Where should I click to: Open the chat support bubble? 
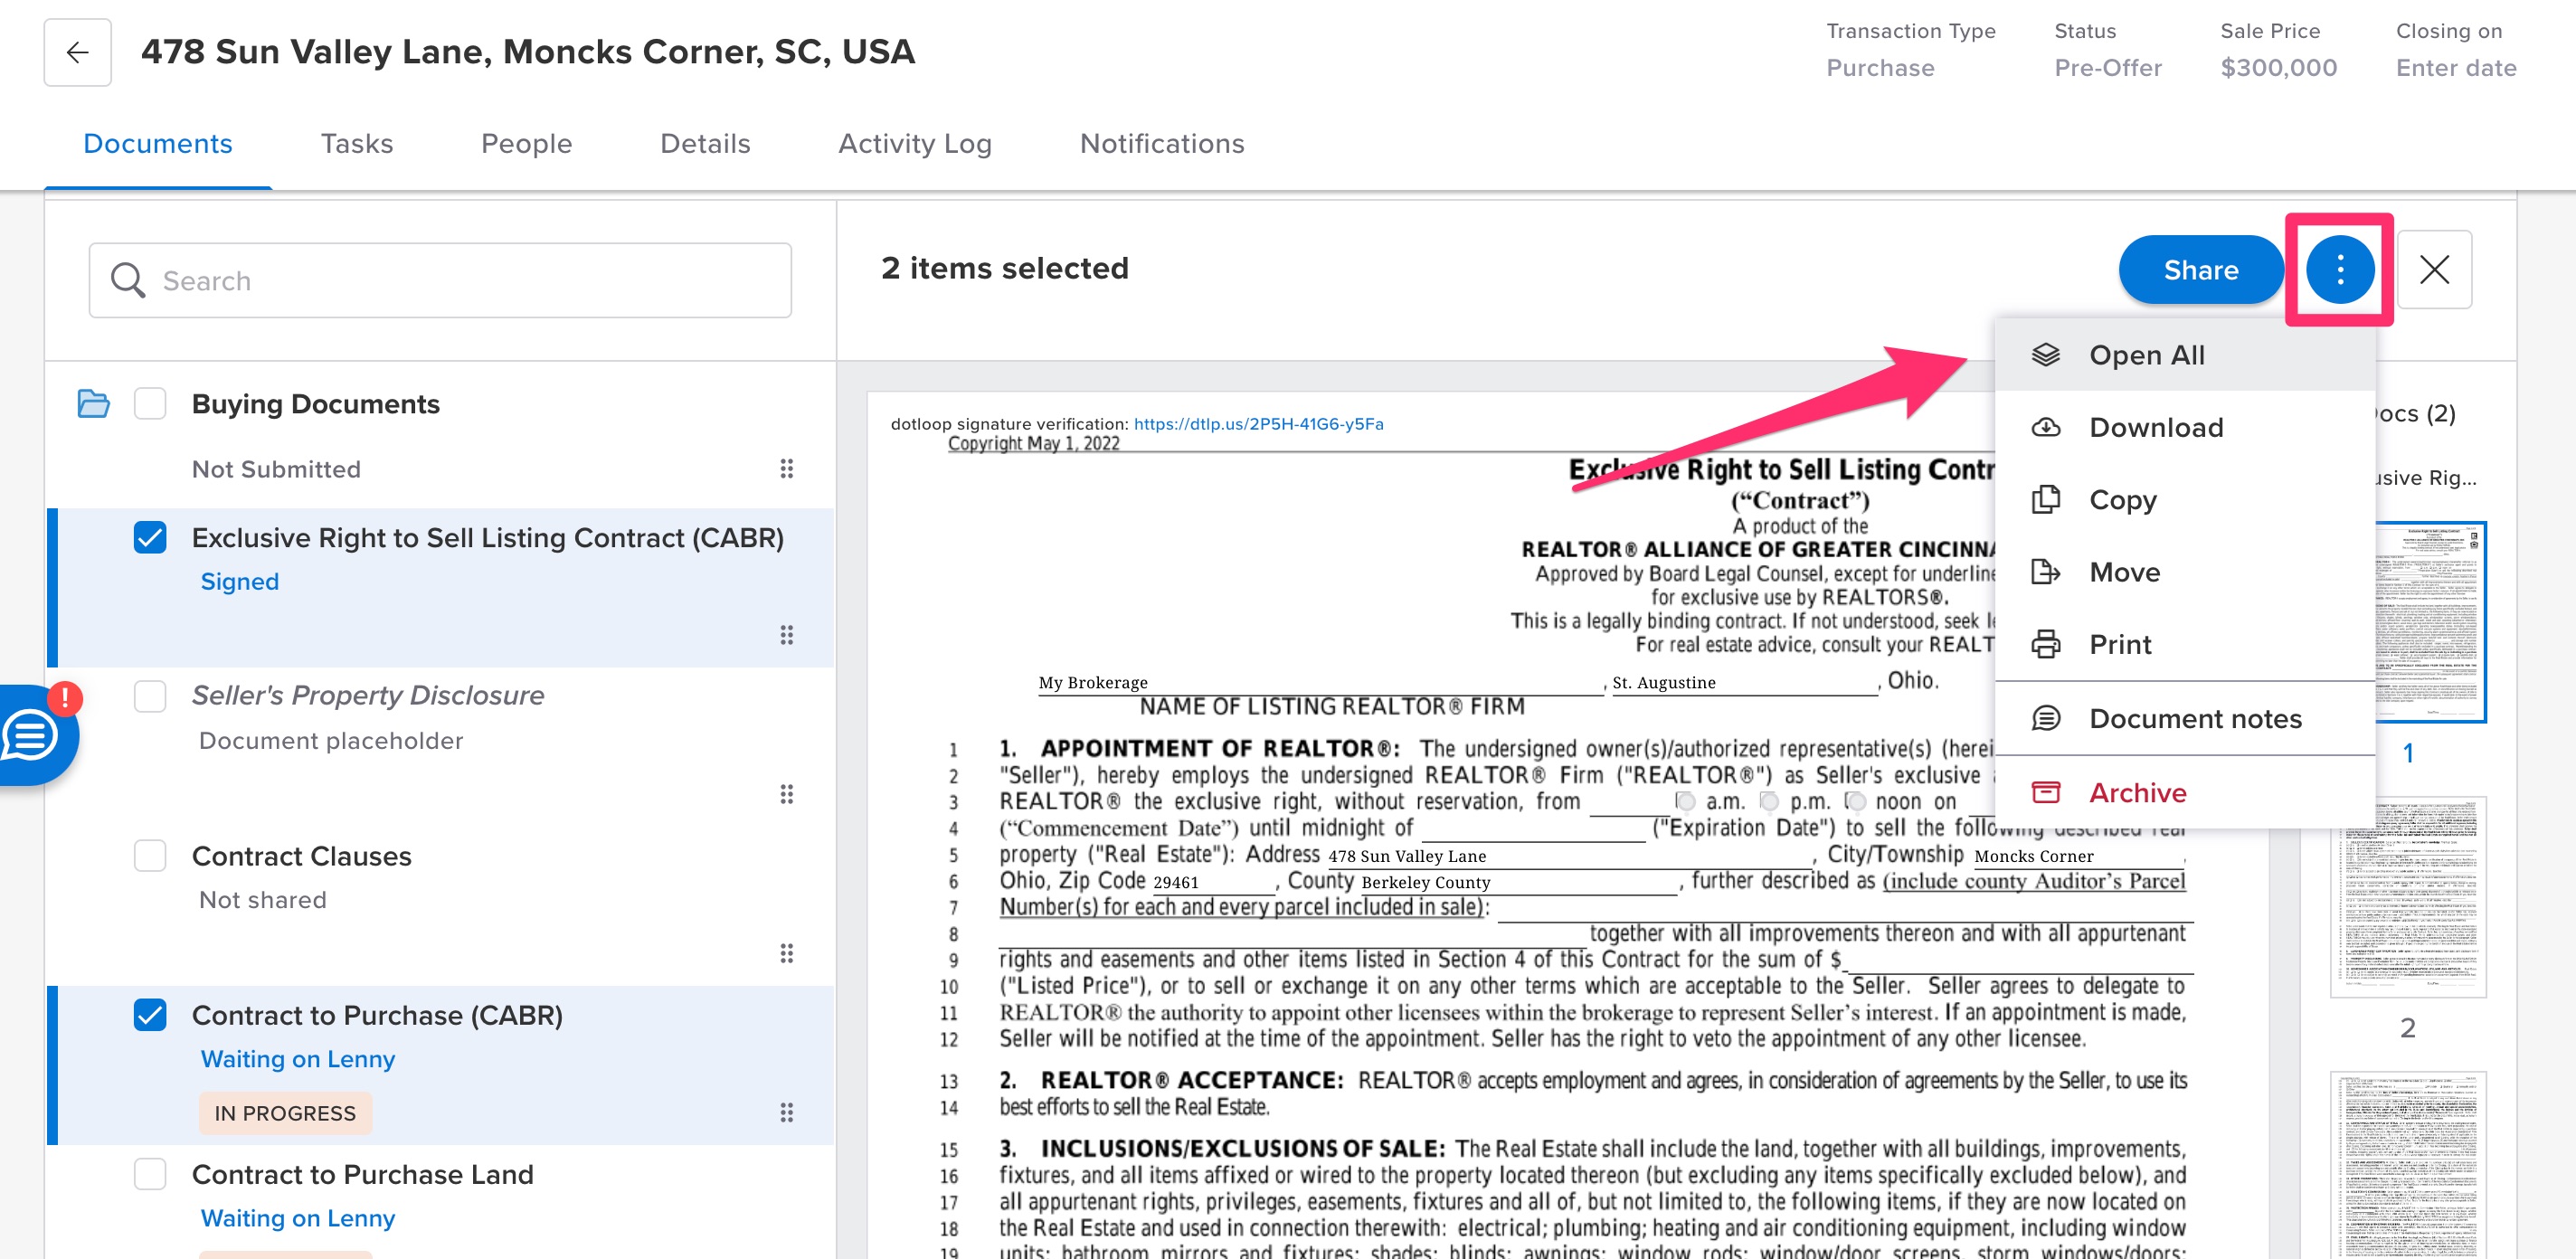(x=30, y=737)
